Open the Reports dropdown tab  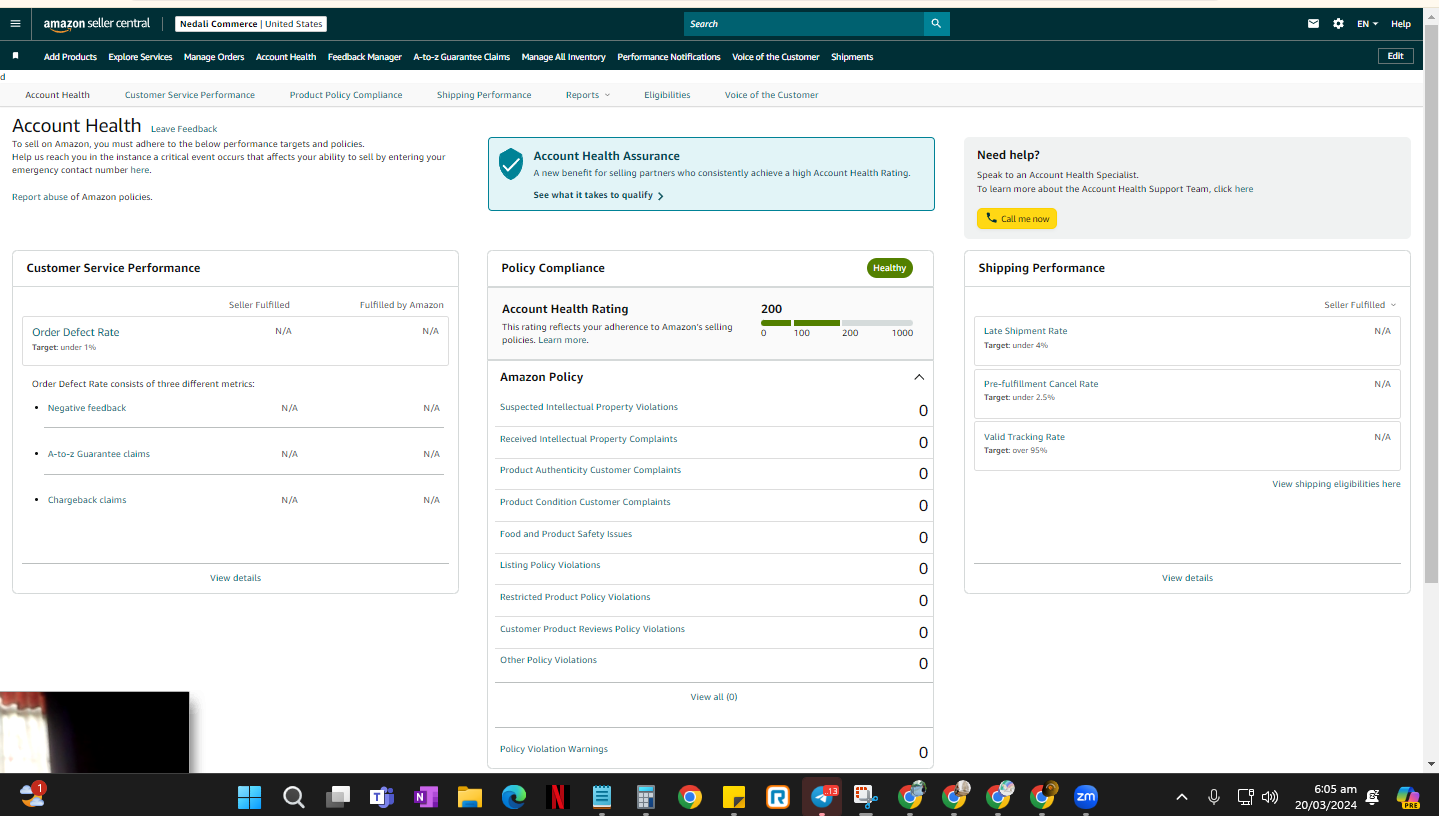(587, 95)
